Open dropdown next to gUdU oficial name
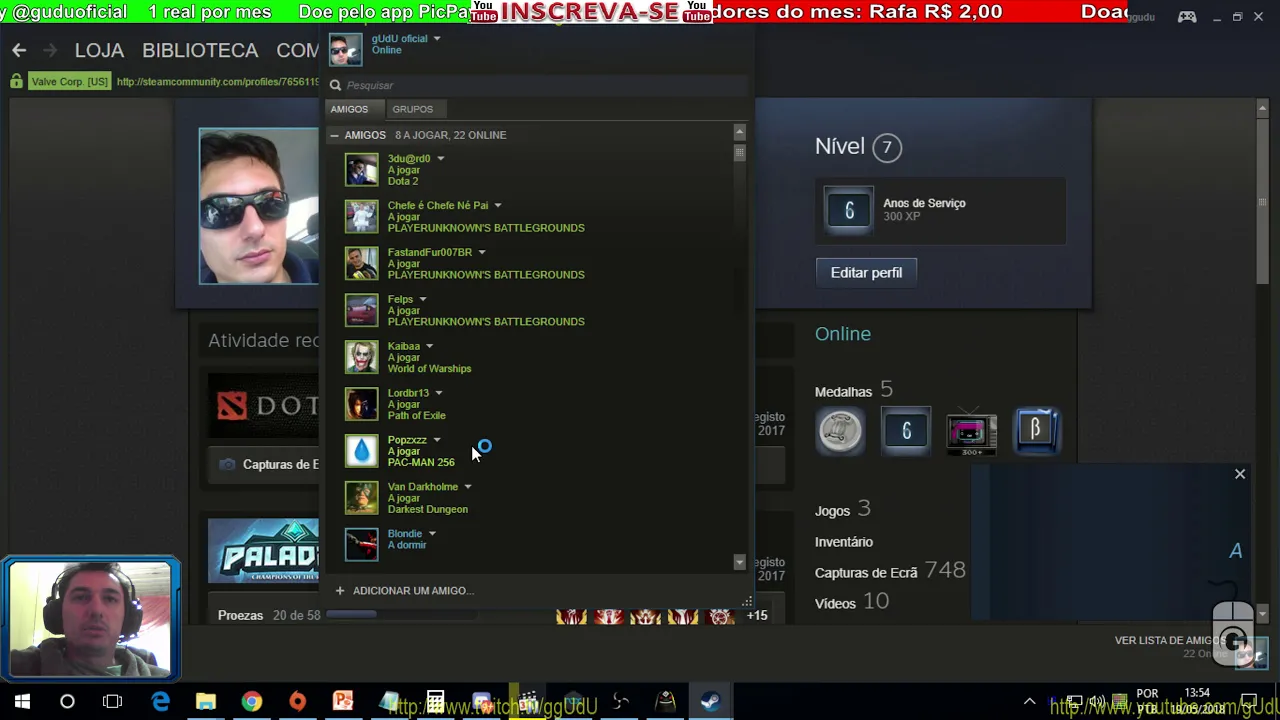The width and height of the screenshot is (1280, 720). point(437,39)
